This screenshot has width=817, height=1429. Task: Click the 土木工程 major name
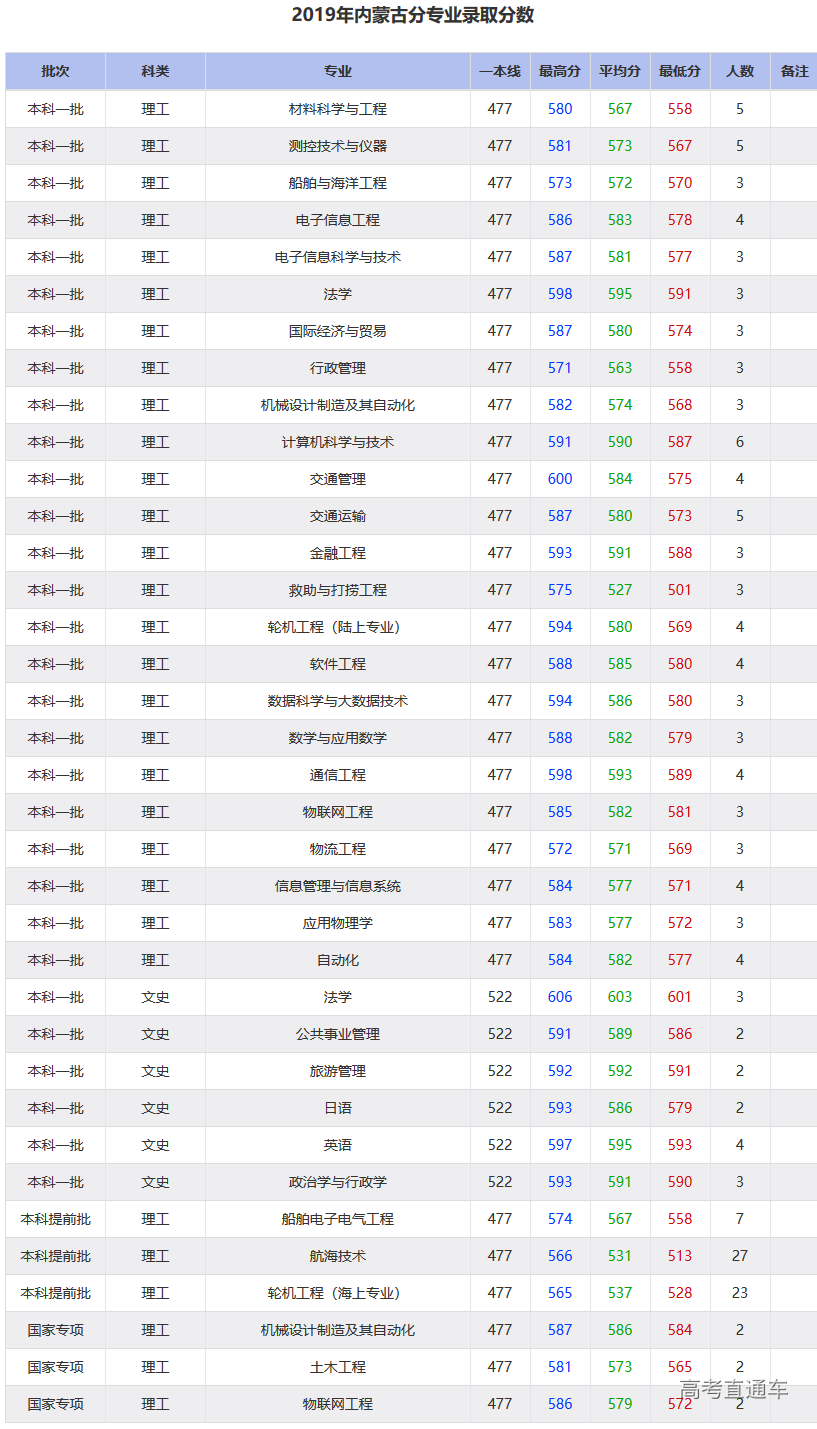pyautogui.click(x=337, y=1367)
